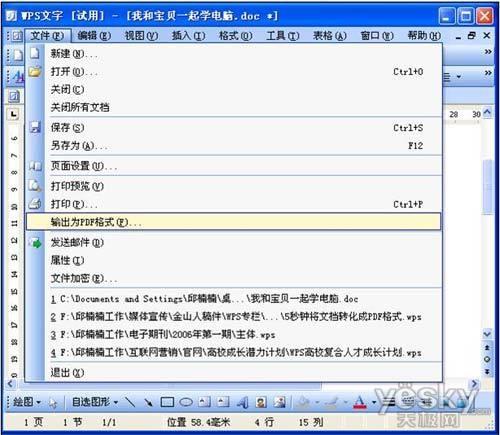This screenshot has height=435, width=500.
Task: Expand the top toolbar overflow chevron
Action: click(488, 52)
